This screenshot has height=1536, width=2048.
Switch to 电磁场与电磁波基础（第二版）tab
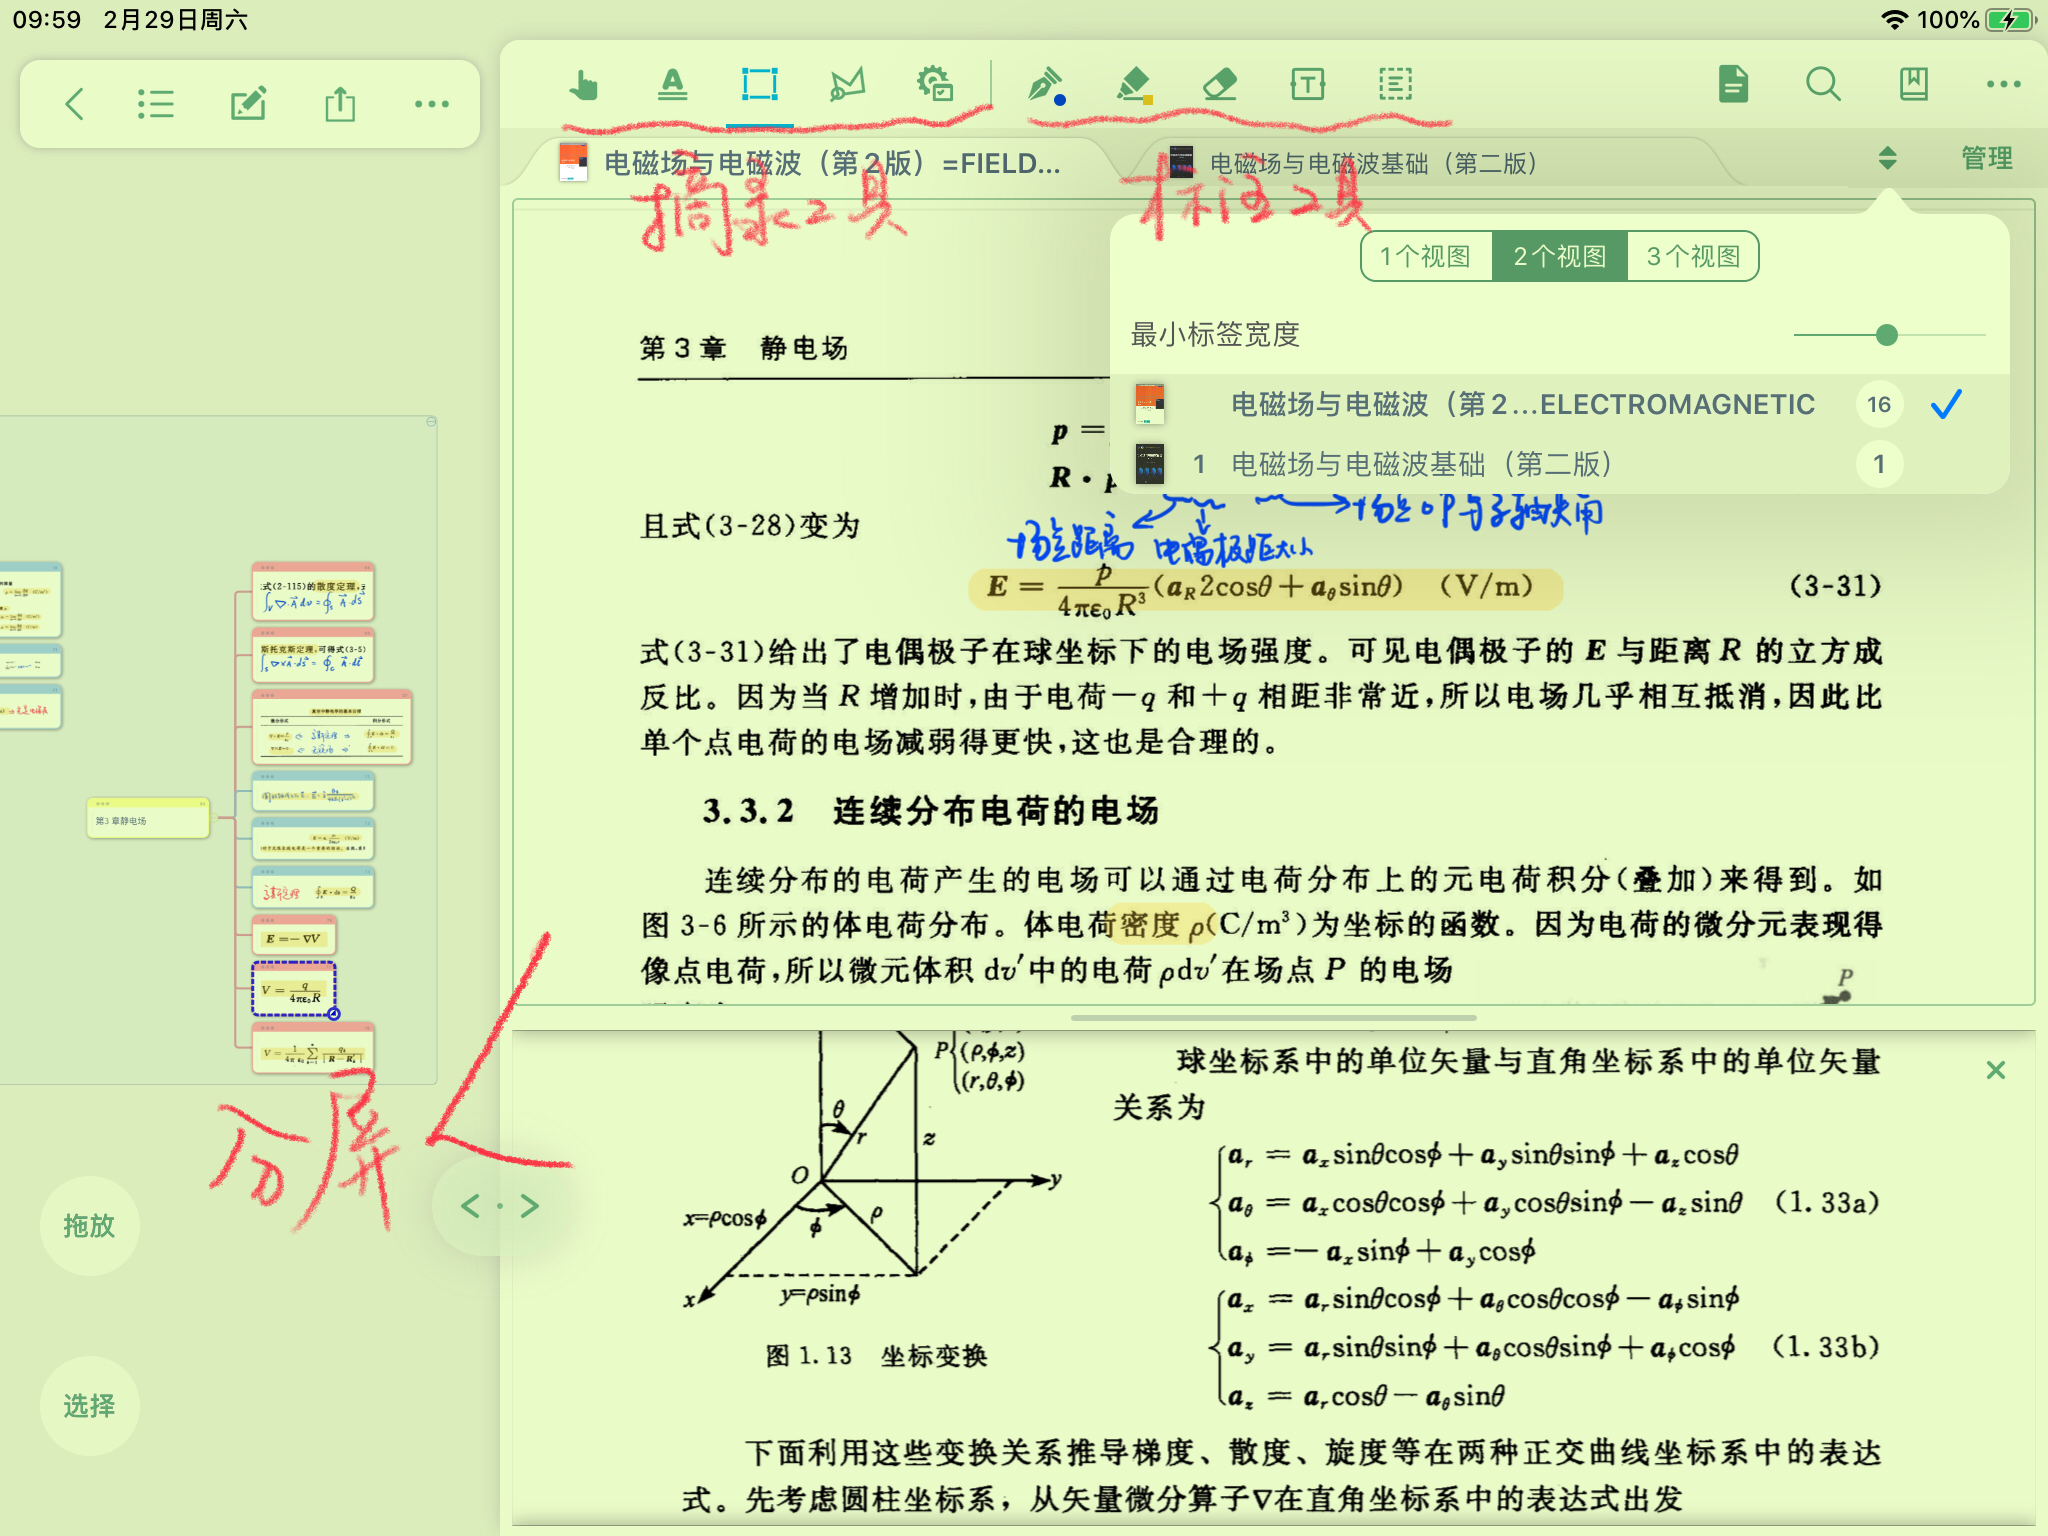pyautogui.click(x=1372, y=163)
